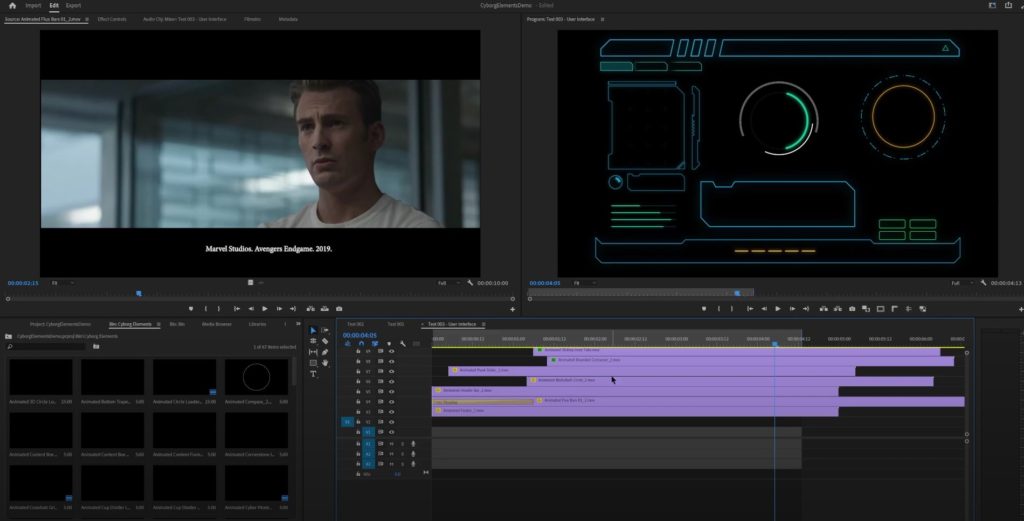Click Lift button in Program monitor
The width and height of the screenshot is (1024, 521).
coord(824,309)
